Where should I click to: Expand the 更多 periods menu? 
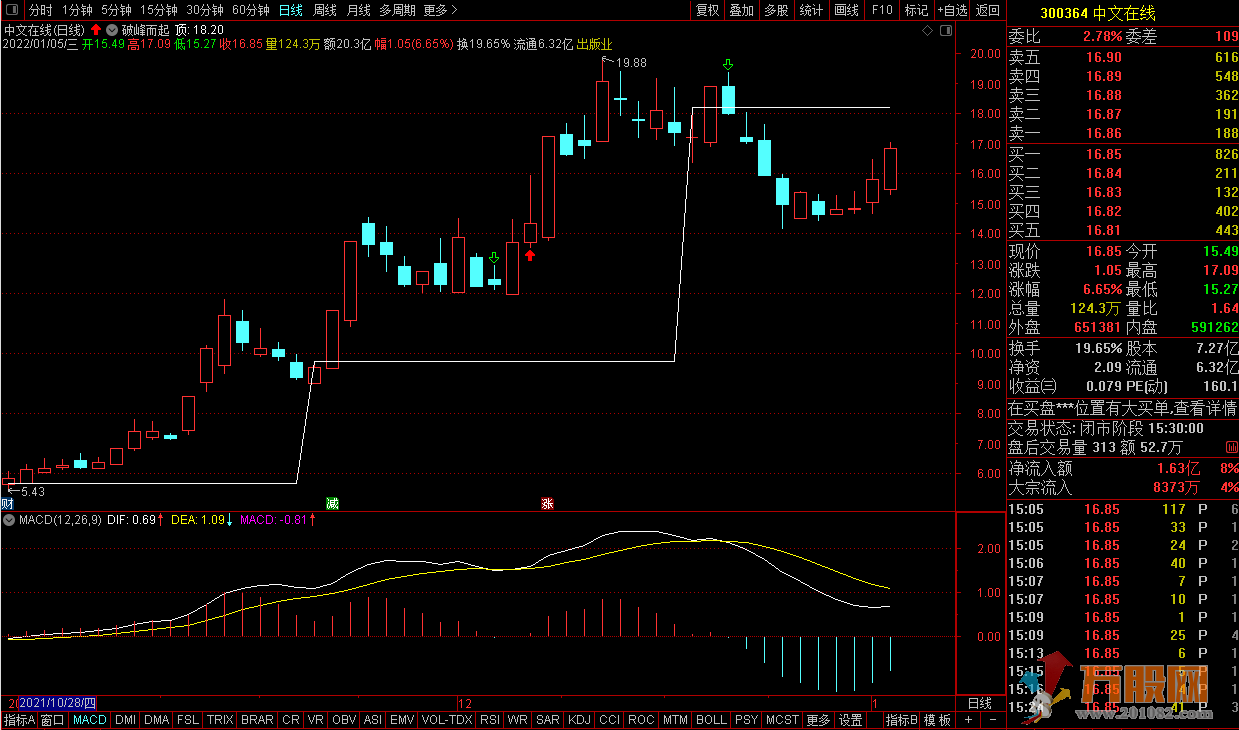click(440, 10)
